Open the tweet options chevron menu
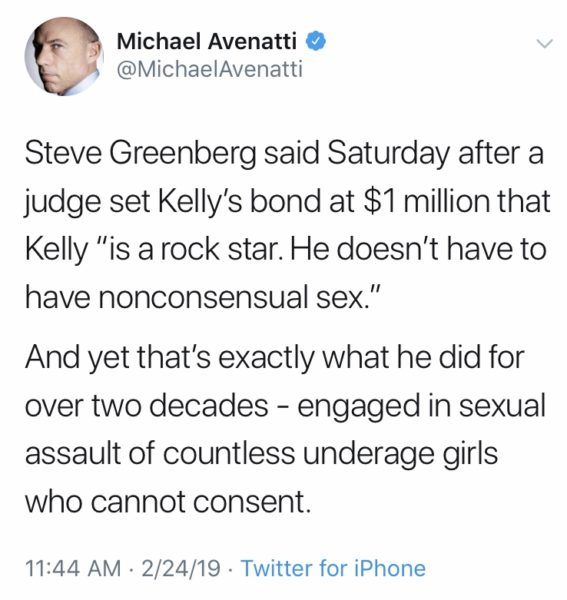 coord(544,43)
